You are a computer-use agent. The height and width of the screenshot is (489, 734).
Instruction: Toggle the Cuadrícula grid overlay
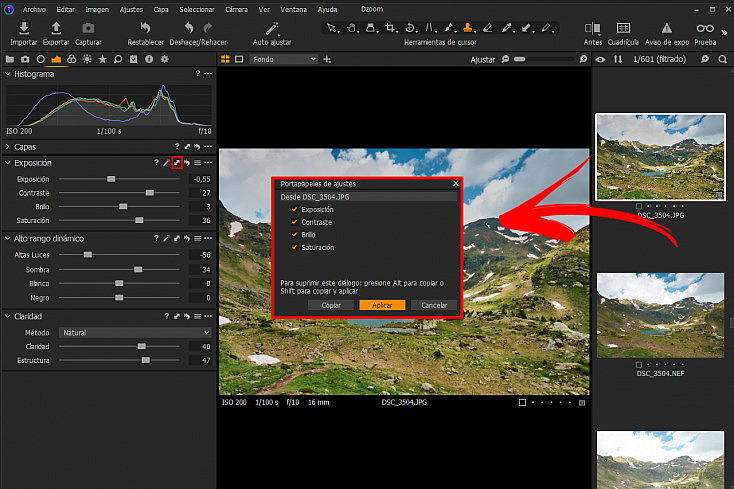point(623,29)
